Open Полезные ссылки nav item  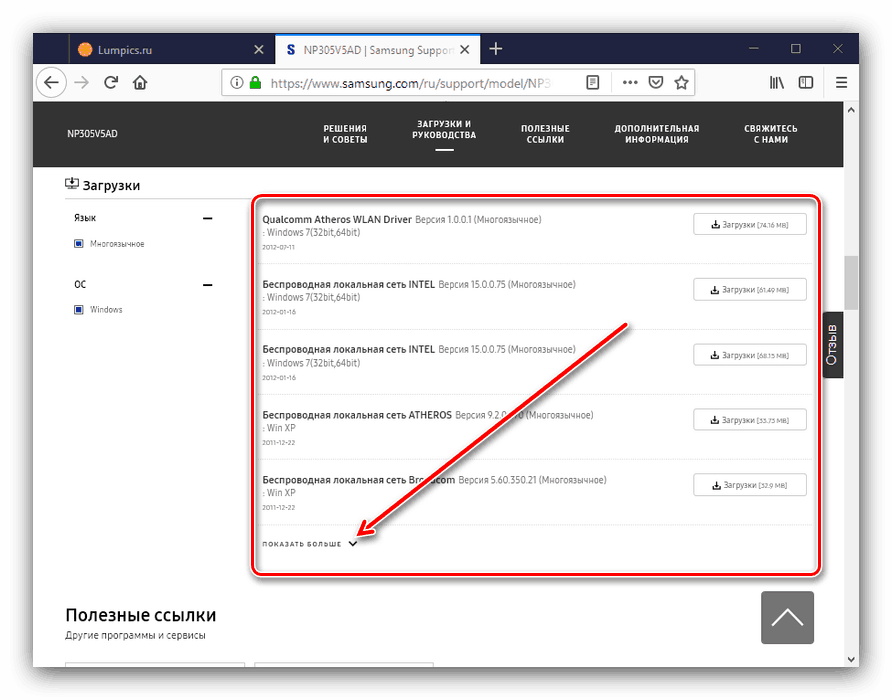(545, 134)
